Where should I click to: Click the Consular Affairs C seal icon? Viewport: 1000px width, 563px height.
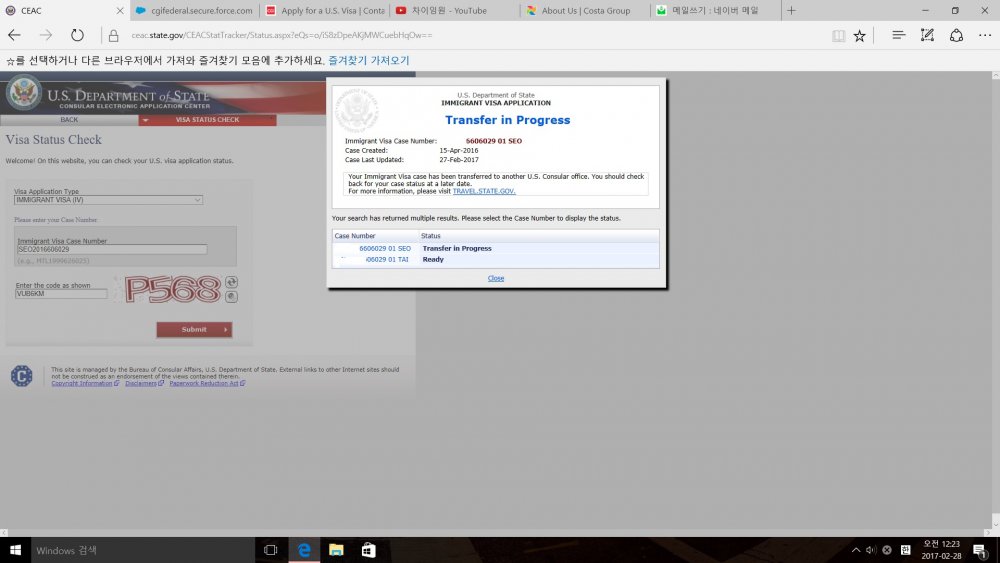[x=22, y=376]
